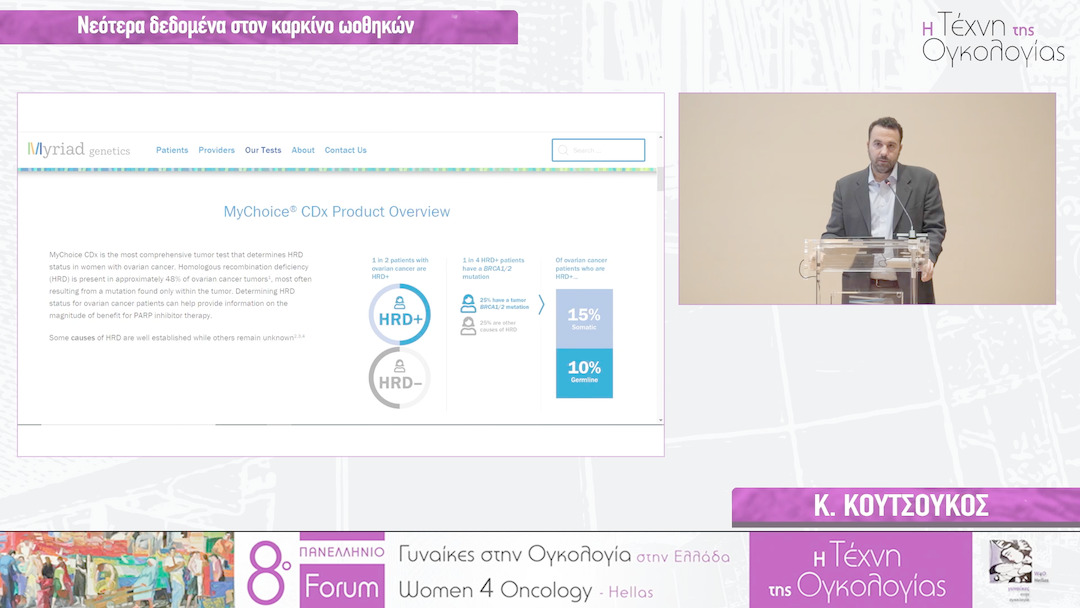1080x608 pixels.
Task: Click the blue BRCA1/2 patient icon
Action: pyautogui.click(x=468, y=304)
